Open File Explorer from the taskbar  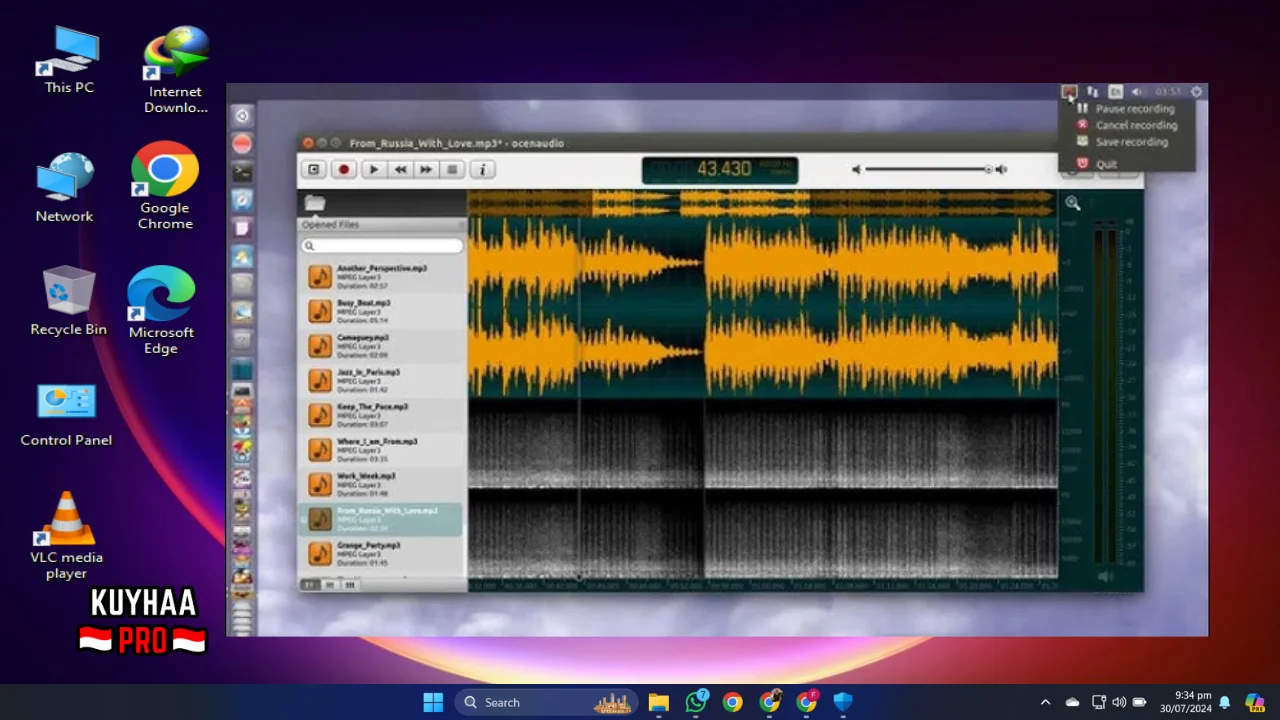[658, 702]
